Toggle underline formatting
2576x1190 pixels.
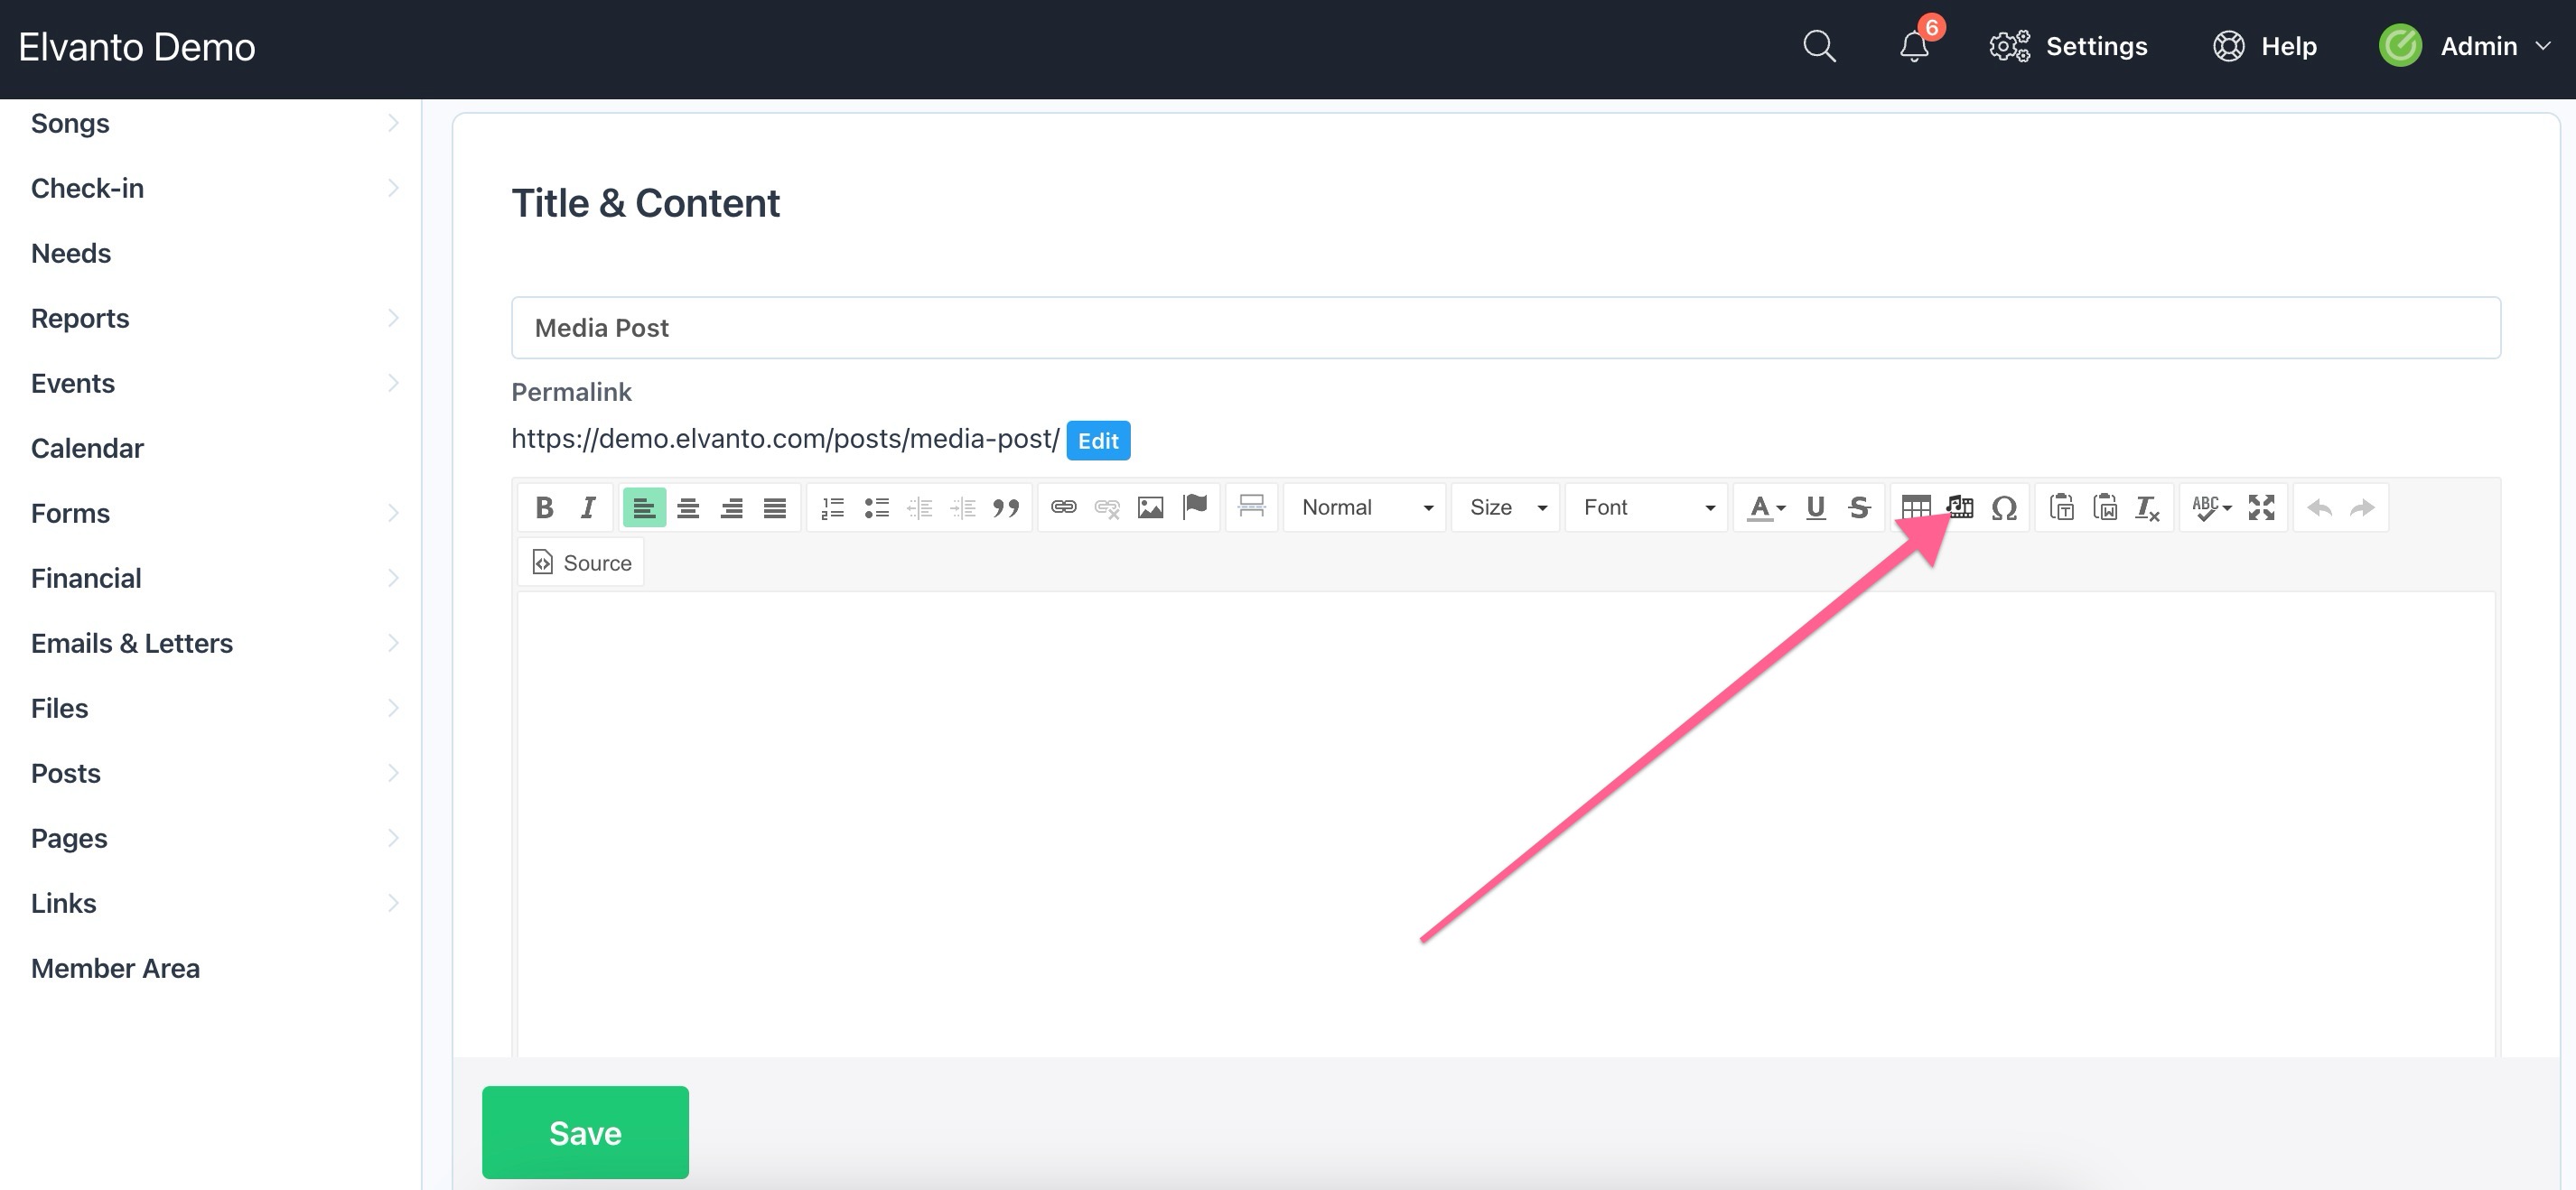click(x=1815, y=507)
